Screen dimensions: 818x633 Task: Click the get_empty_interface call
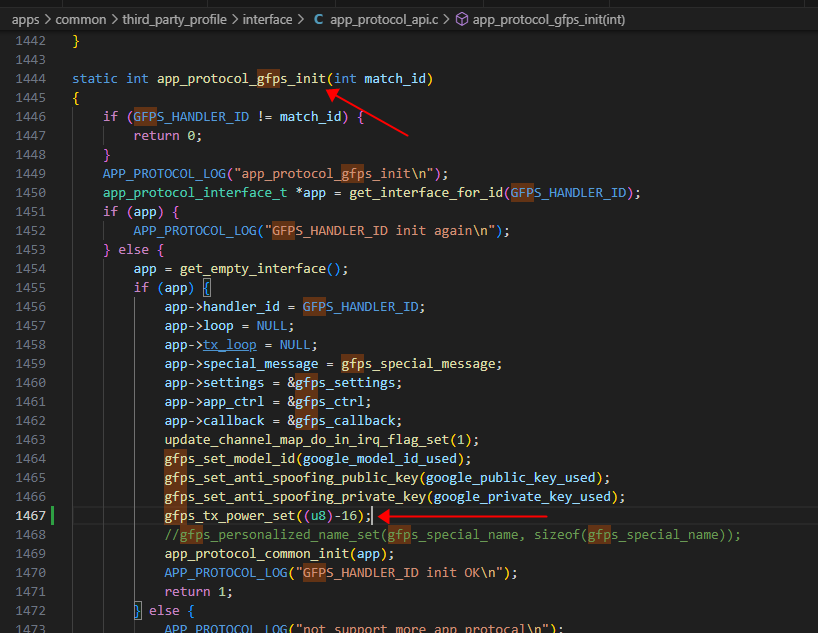253,269
